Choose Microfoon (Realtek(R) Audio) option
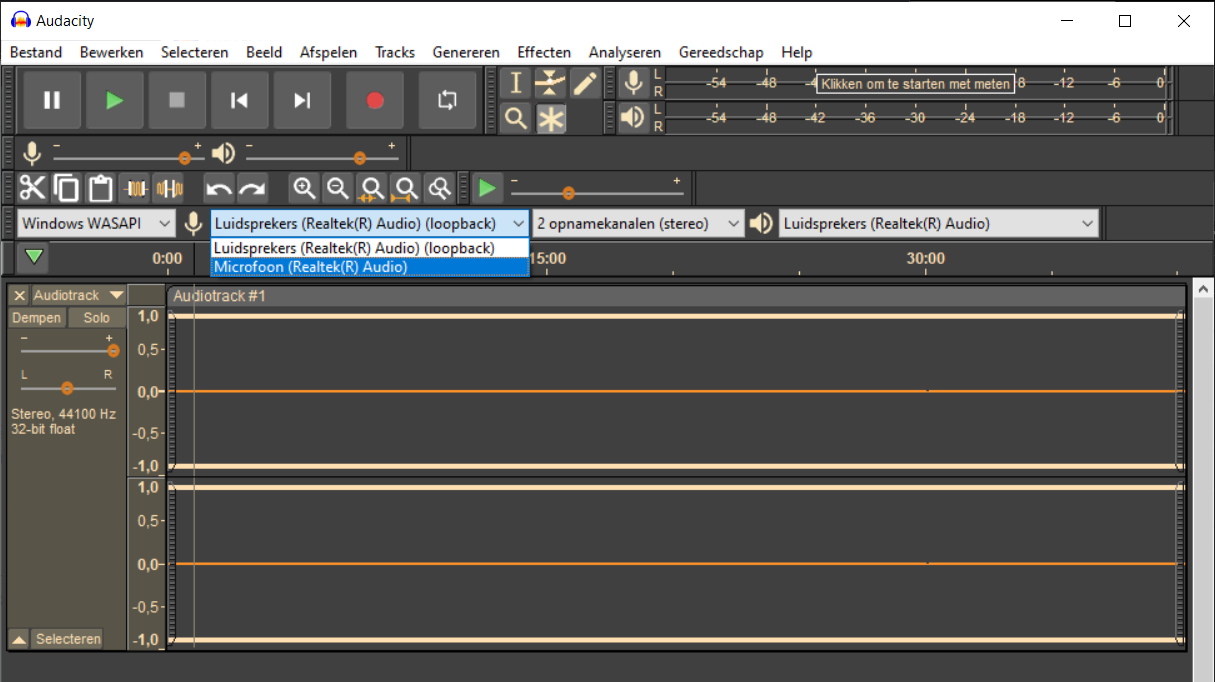 pos(369,267)
